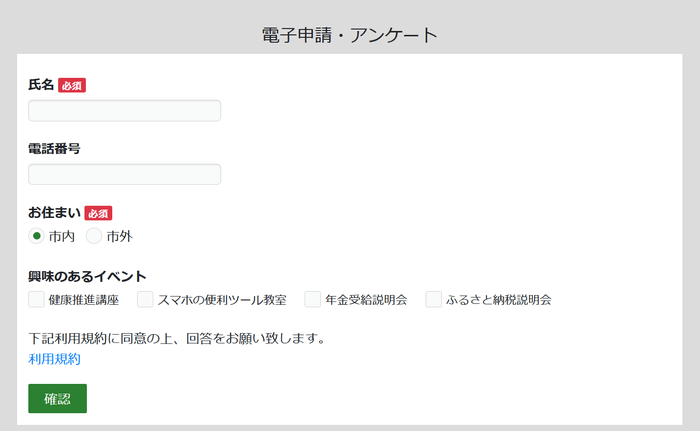Click the 興味のあるイベント label
This screenshot has width=700, height=431.
(87, 276)
